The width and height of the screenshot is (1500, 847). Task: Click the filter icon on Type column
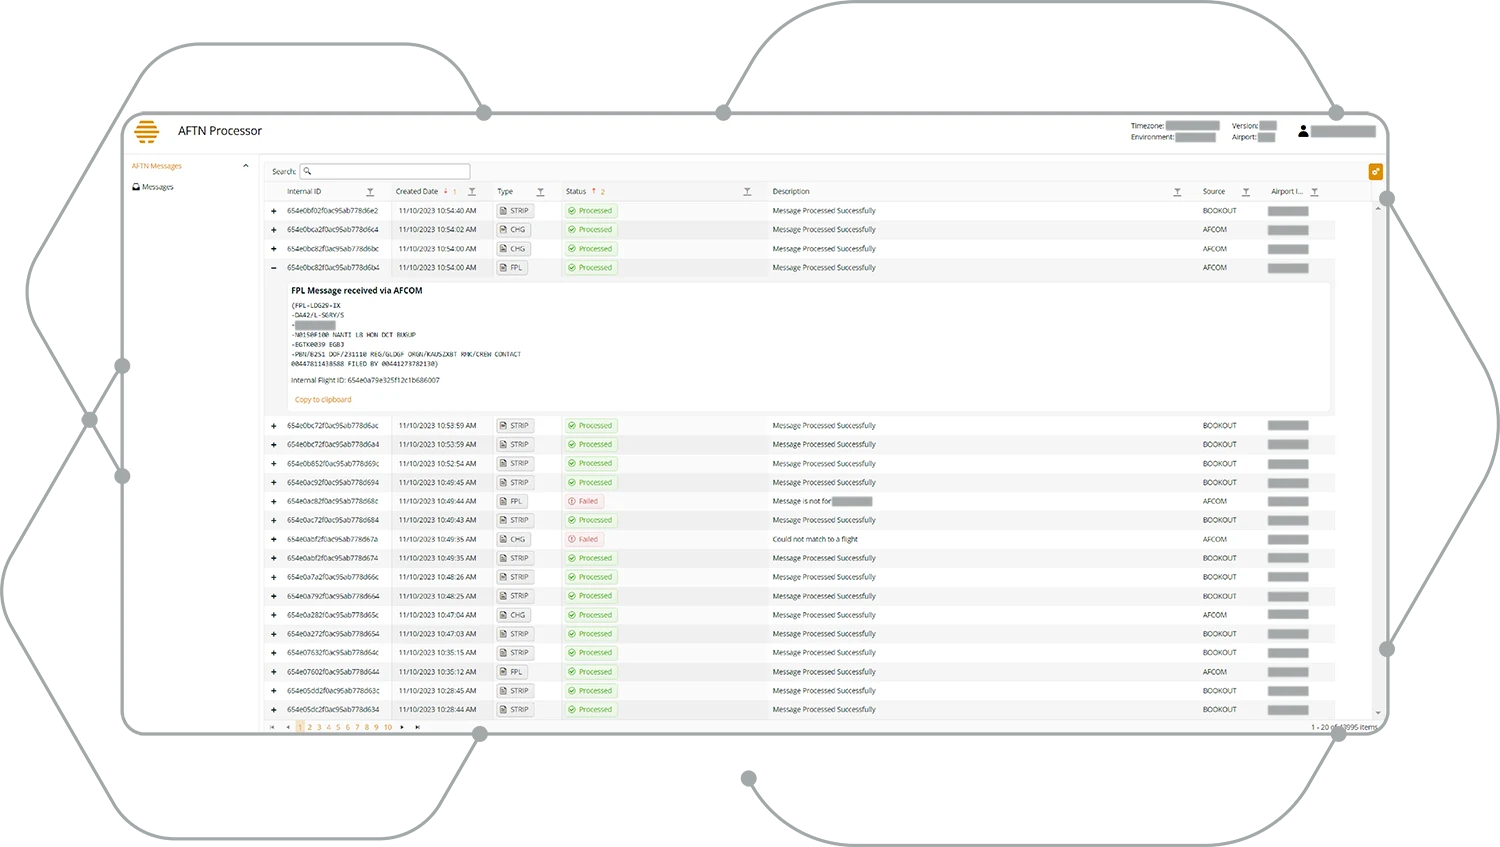click(540, 192)
